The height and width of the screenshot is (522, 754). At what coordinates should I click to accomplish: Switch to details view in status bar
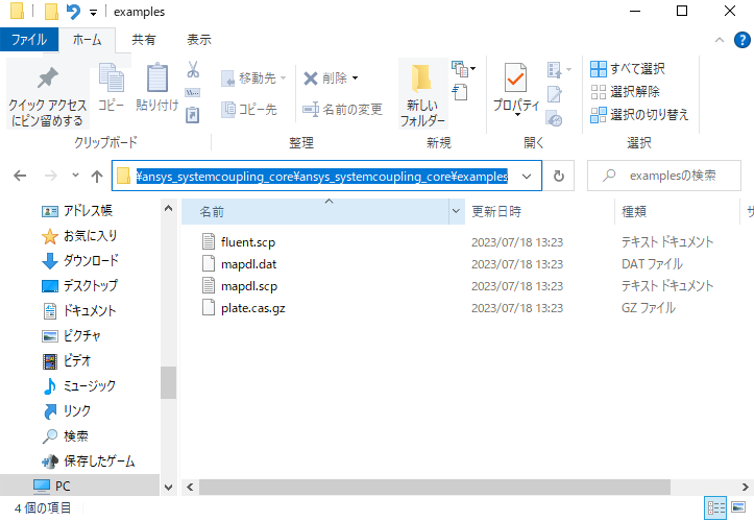(x=716, y=508)
